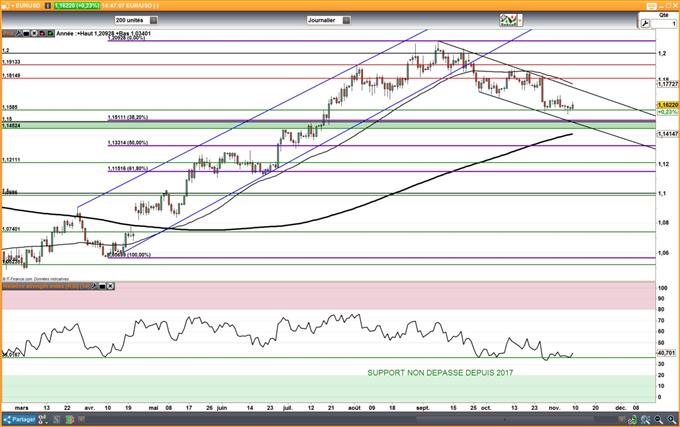The width and height of the screenshot is (680, 427).
Task: Click the 1,18149 horizontal level label
Action: 11,75
